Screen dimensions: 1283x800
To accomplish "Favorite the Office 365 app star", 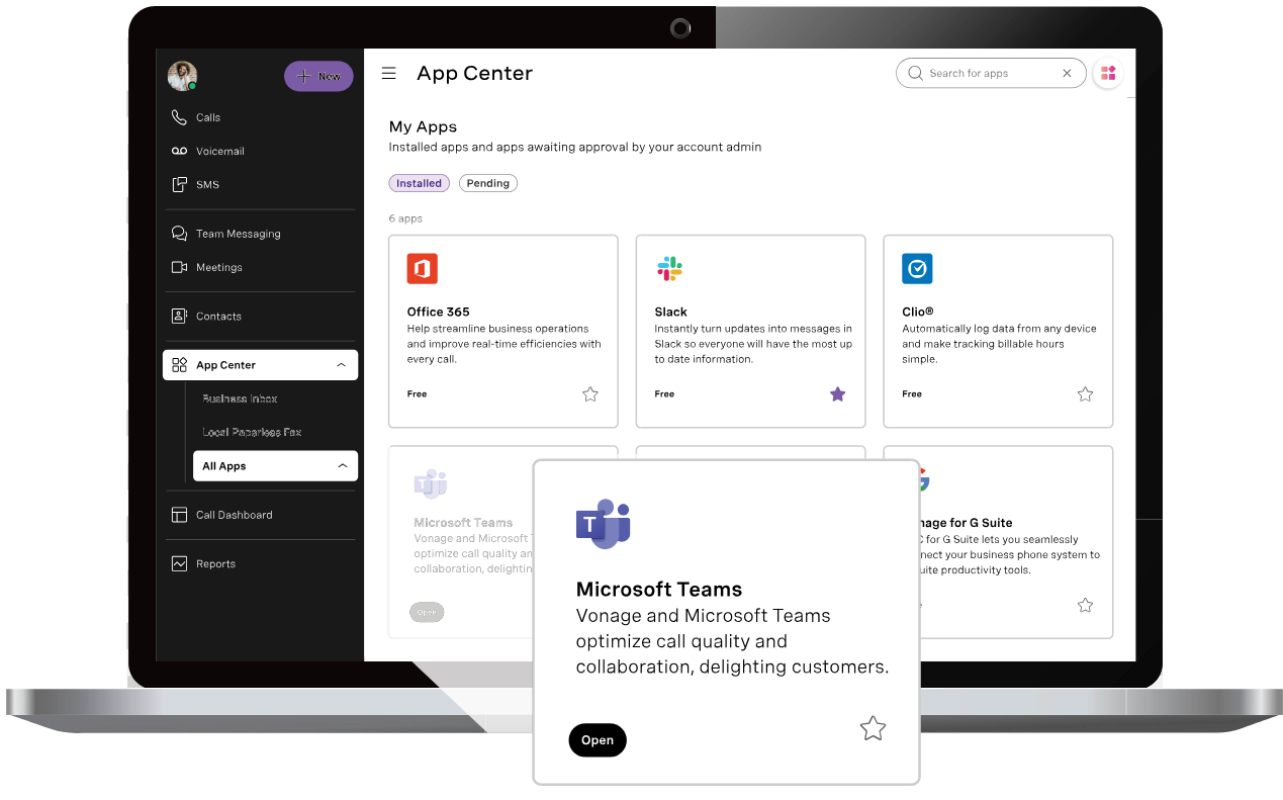I will (x=590, y=394).
